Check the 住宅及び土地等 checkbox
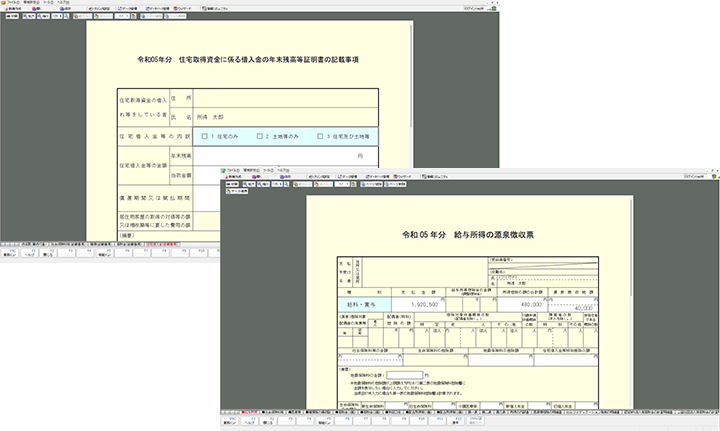The width and height of the screenshot is (720, 431). point(319,135)
